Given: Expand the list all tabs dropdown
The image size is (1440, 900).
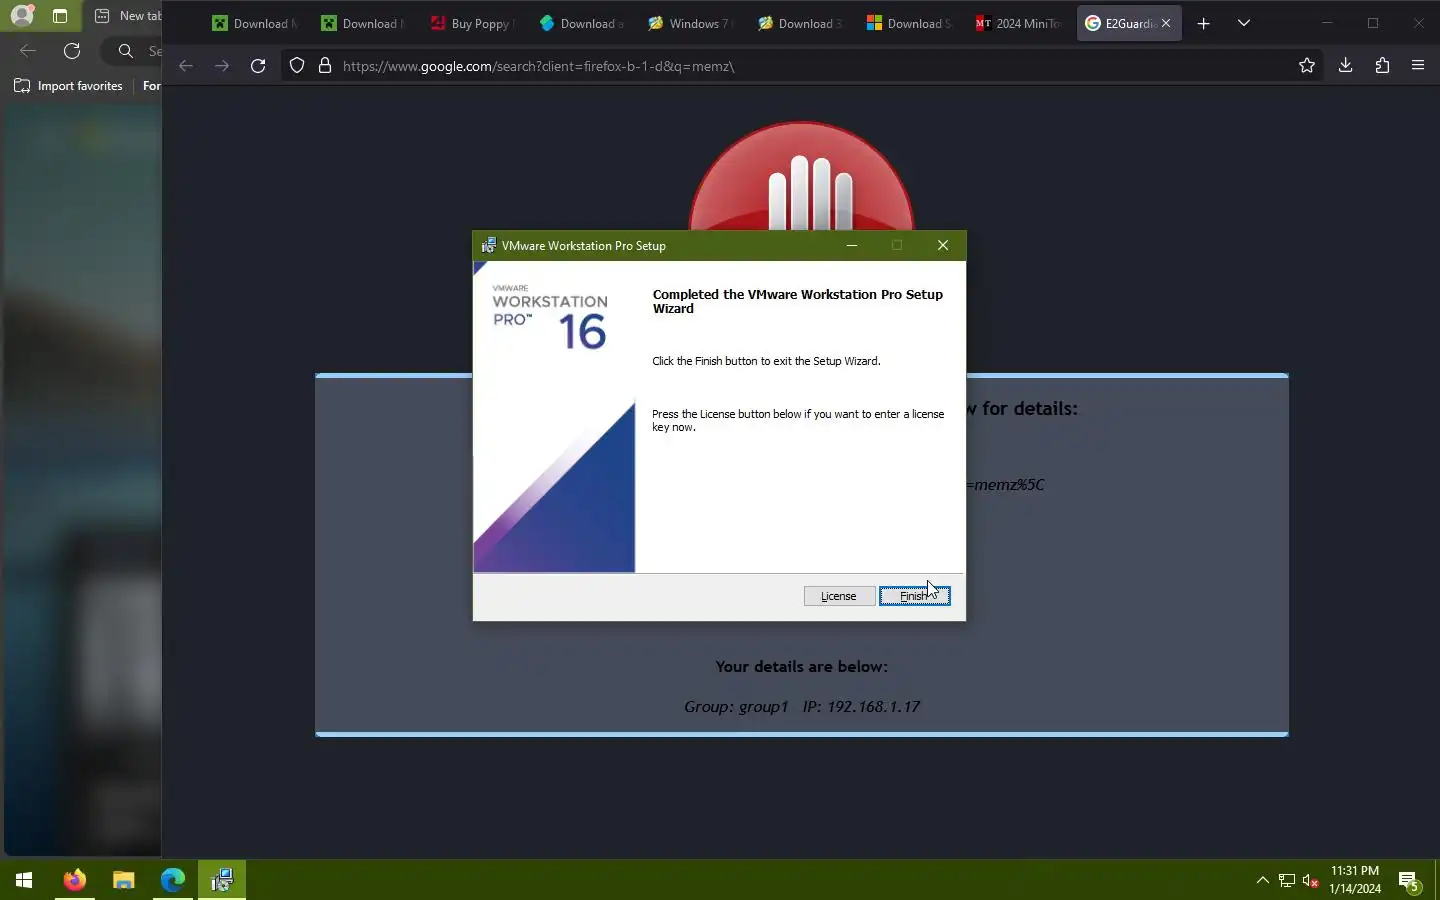Looking at the screenshot, I should click(1244, 23).
